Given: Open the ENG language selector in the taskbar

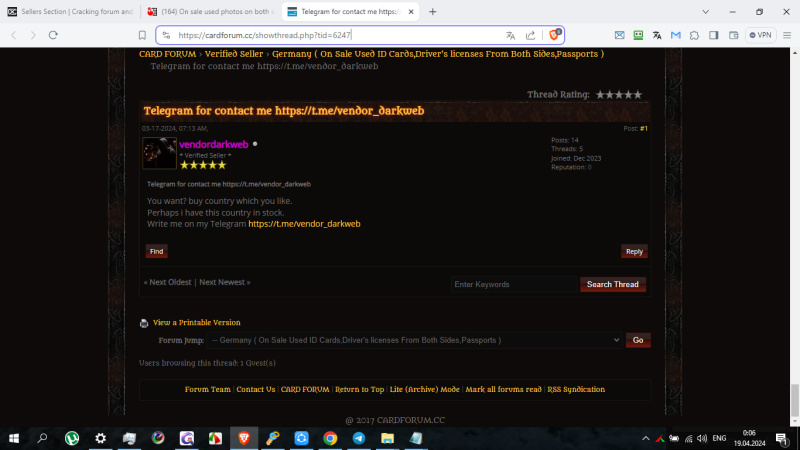Looking at the screenshot, I should coord(718,438).
